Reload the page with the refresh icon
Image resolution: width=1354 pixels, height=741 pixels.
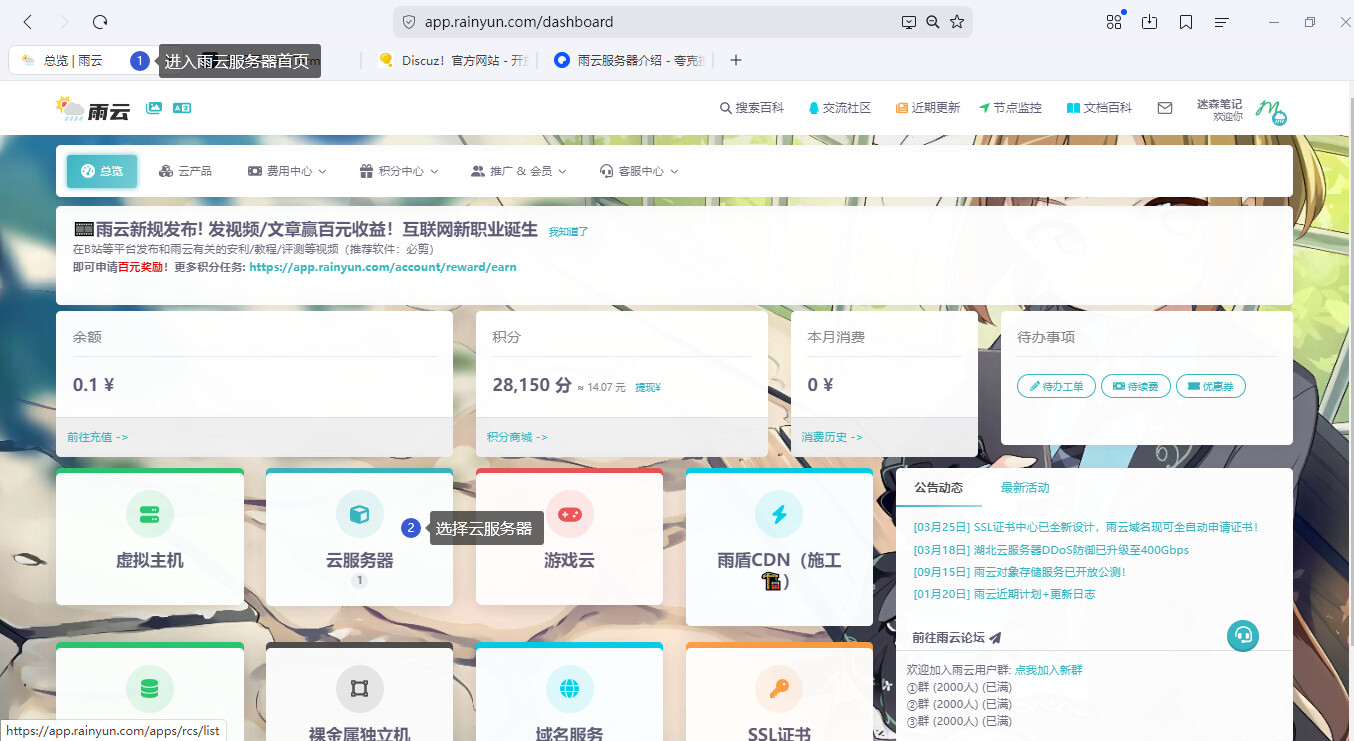tap(99, 21)
